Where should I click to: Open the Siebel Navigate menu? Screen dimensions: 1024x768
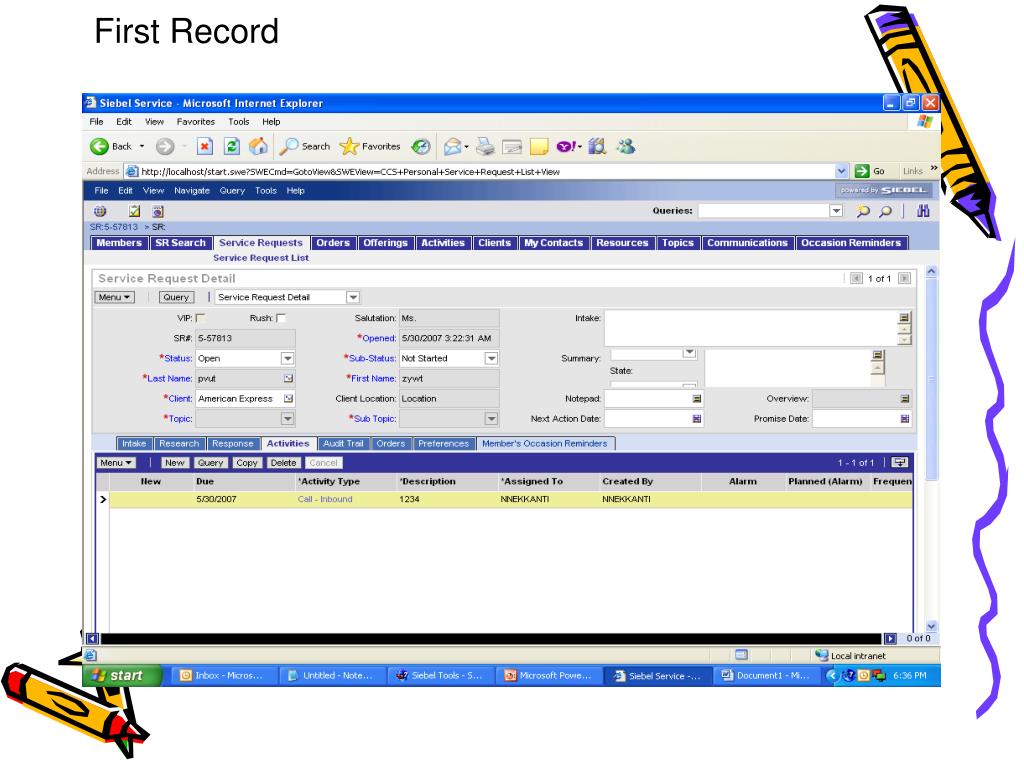(191, 191)
